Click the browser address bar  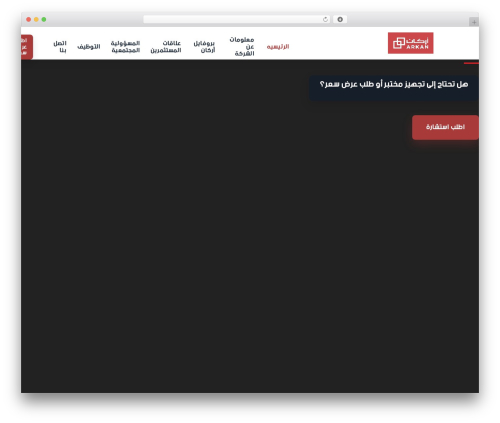237,20
